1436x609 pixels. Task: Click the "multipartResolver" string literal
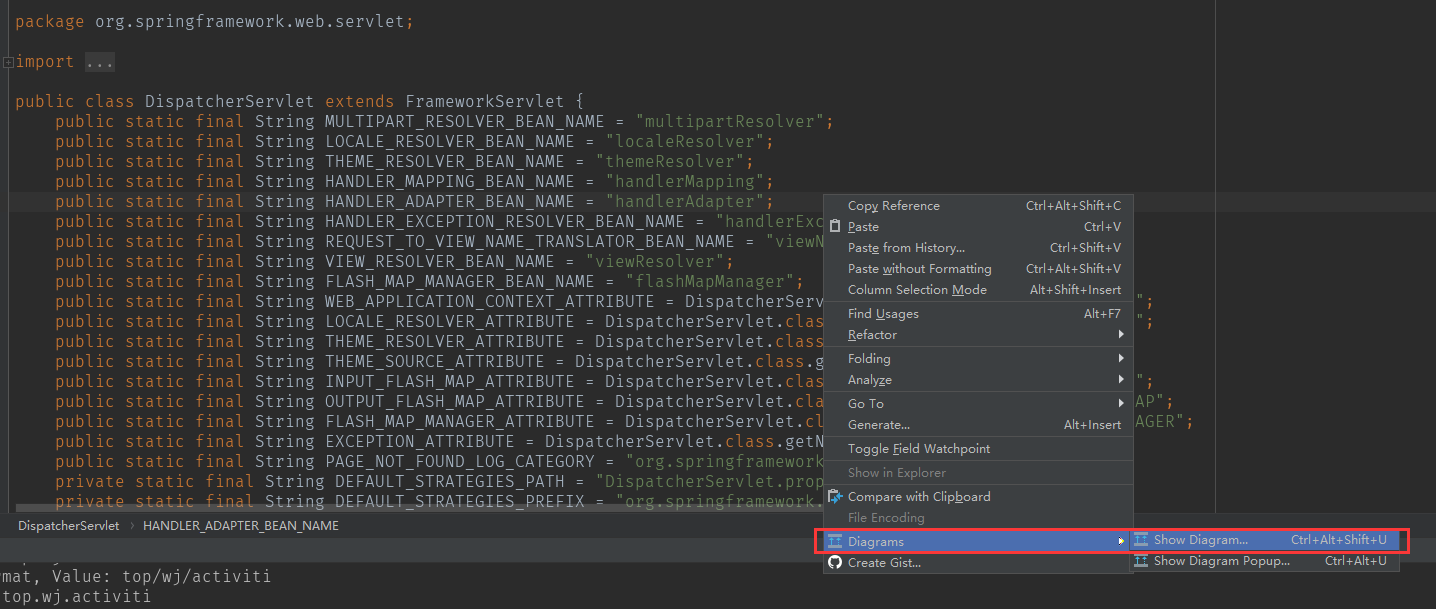click(x=730, y=122)
